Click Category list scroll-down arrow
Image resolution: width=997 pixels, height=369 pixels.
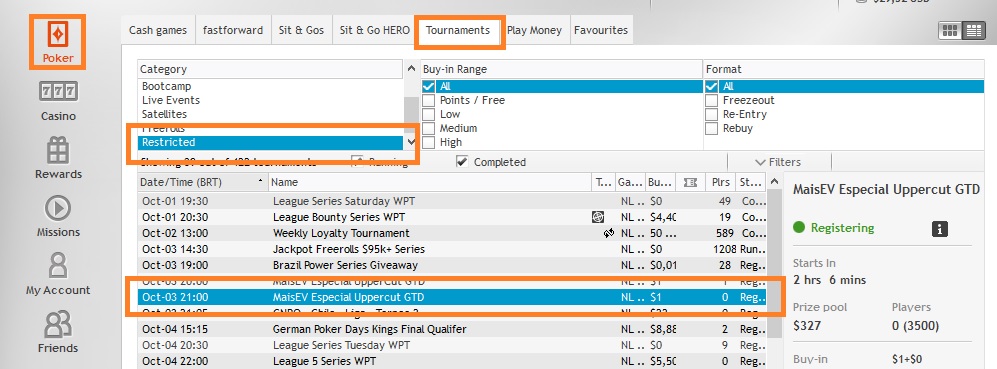click(411, 143)
